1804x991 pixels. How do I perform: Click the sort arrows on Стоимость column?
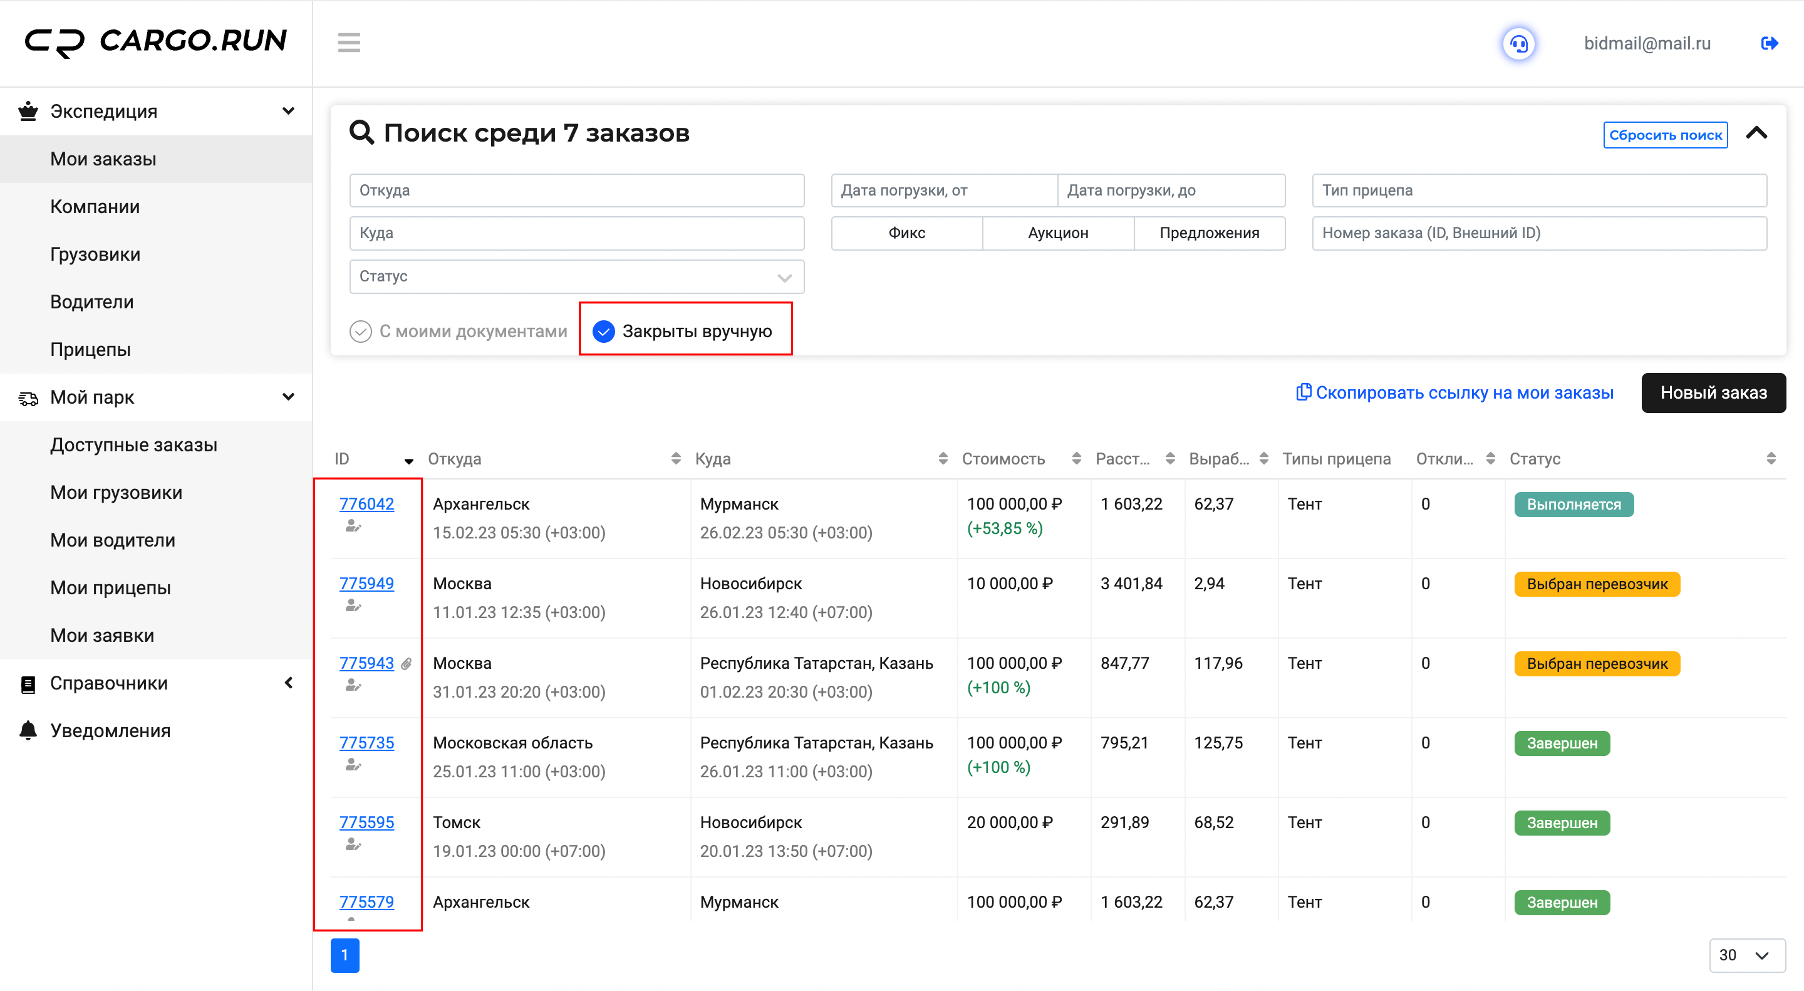[x=1076, y=459]
